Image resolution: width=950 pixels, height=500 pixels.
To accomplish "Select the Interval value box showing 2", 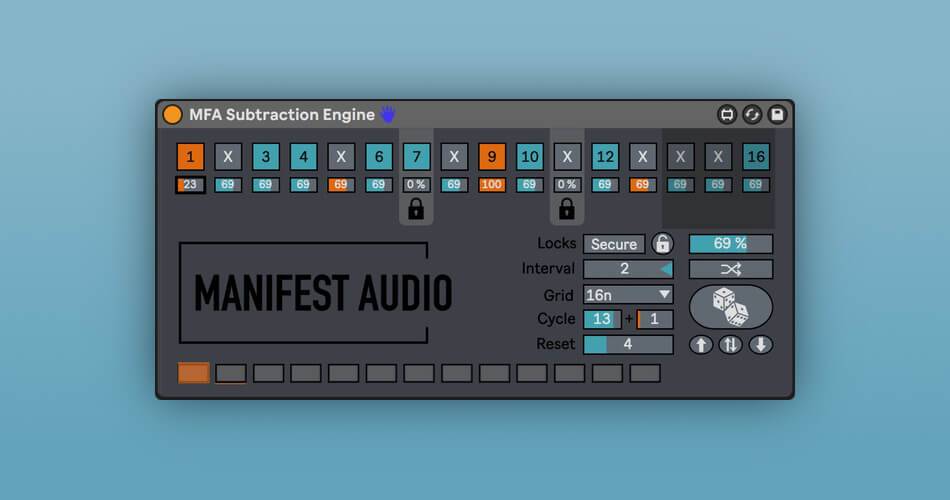I will coord(628,269).
